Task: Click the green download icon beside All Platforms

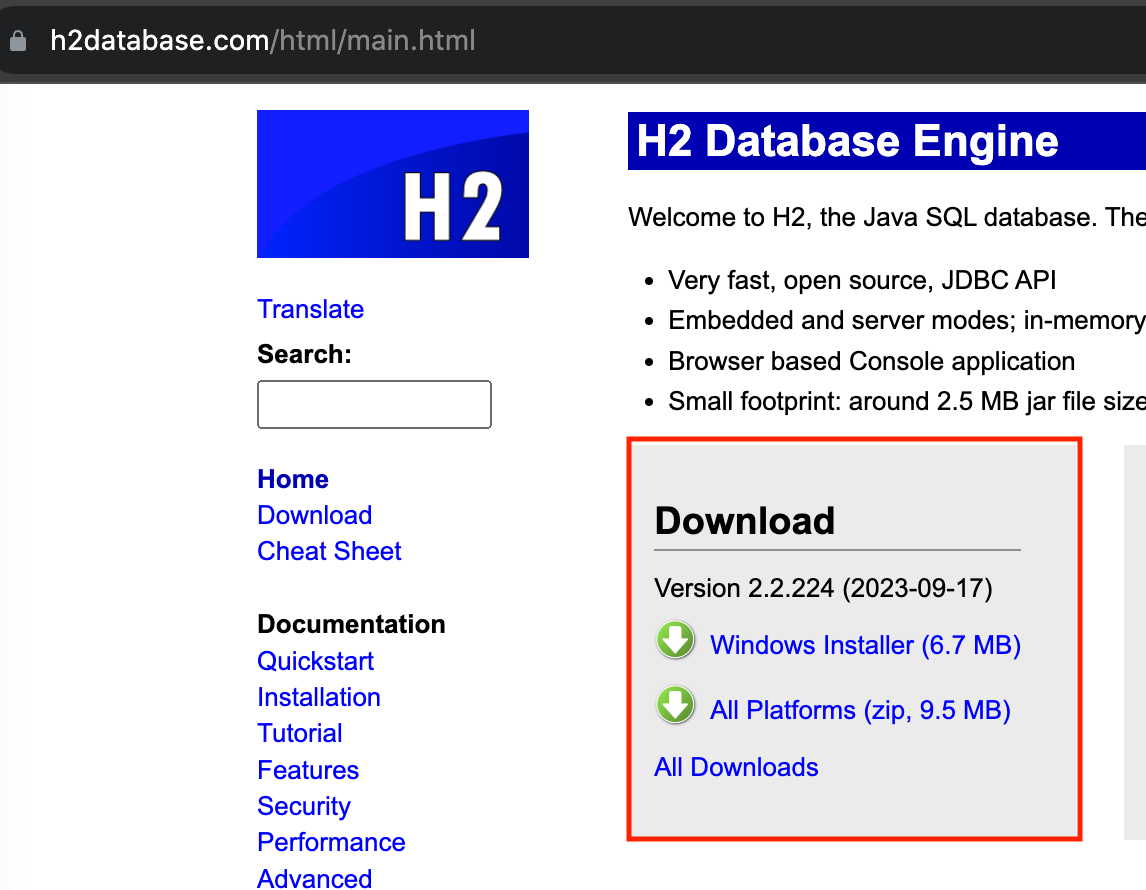Action: click(x=675, y=705)
